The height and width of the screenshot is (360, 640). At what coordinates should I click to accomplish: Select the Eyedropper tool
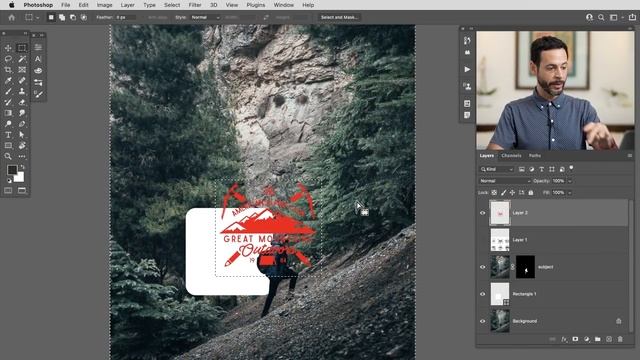8,80
